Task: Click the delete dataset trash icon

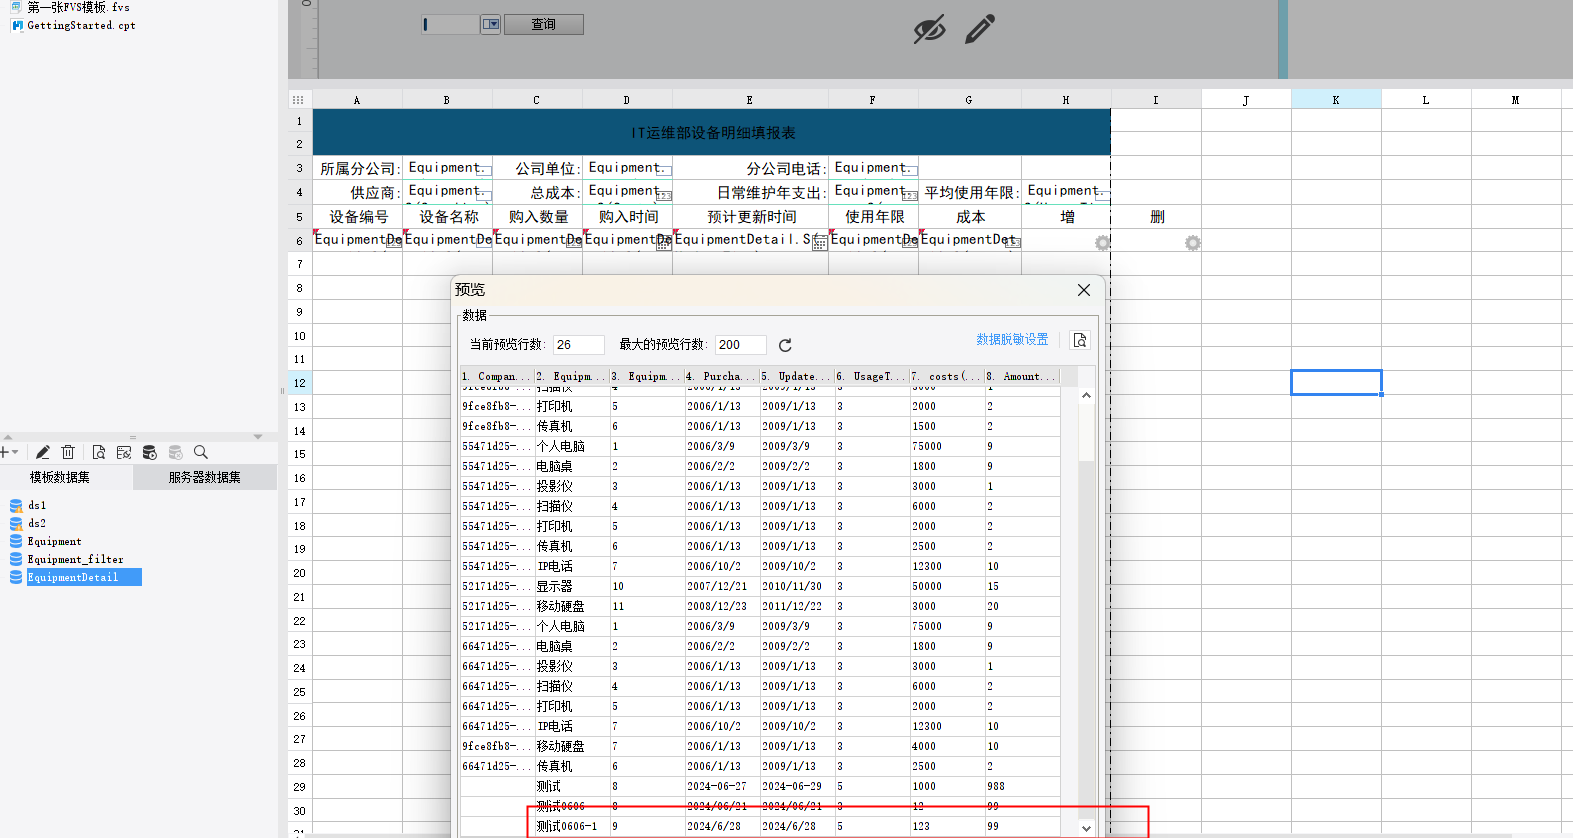Action: click(68, 452)
